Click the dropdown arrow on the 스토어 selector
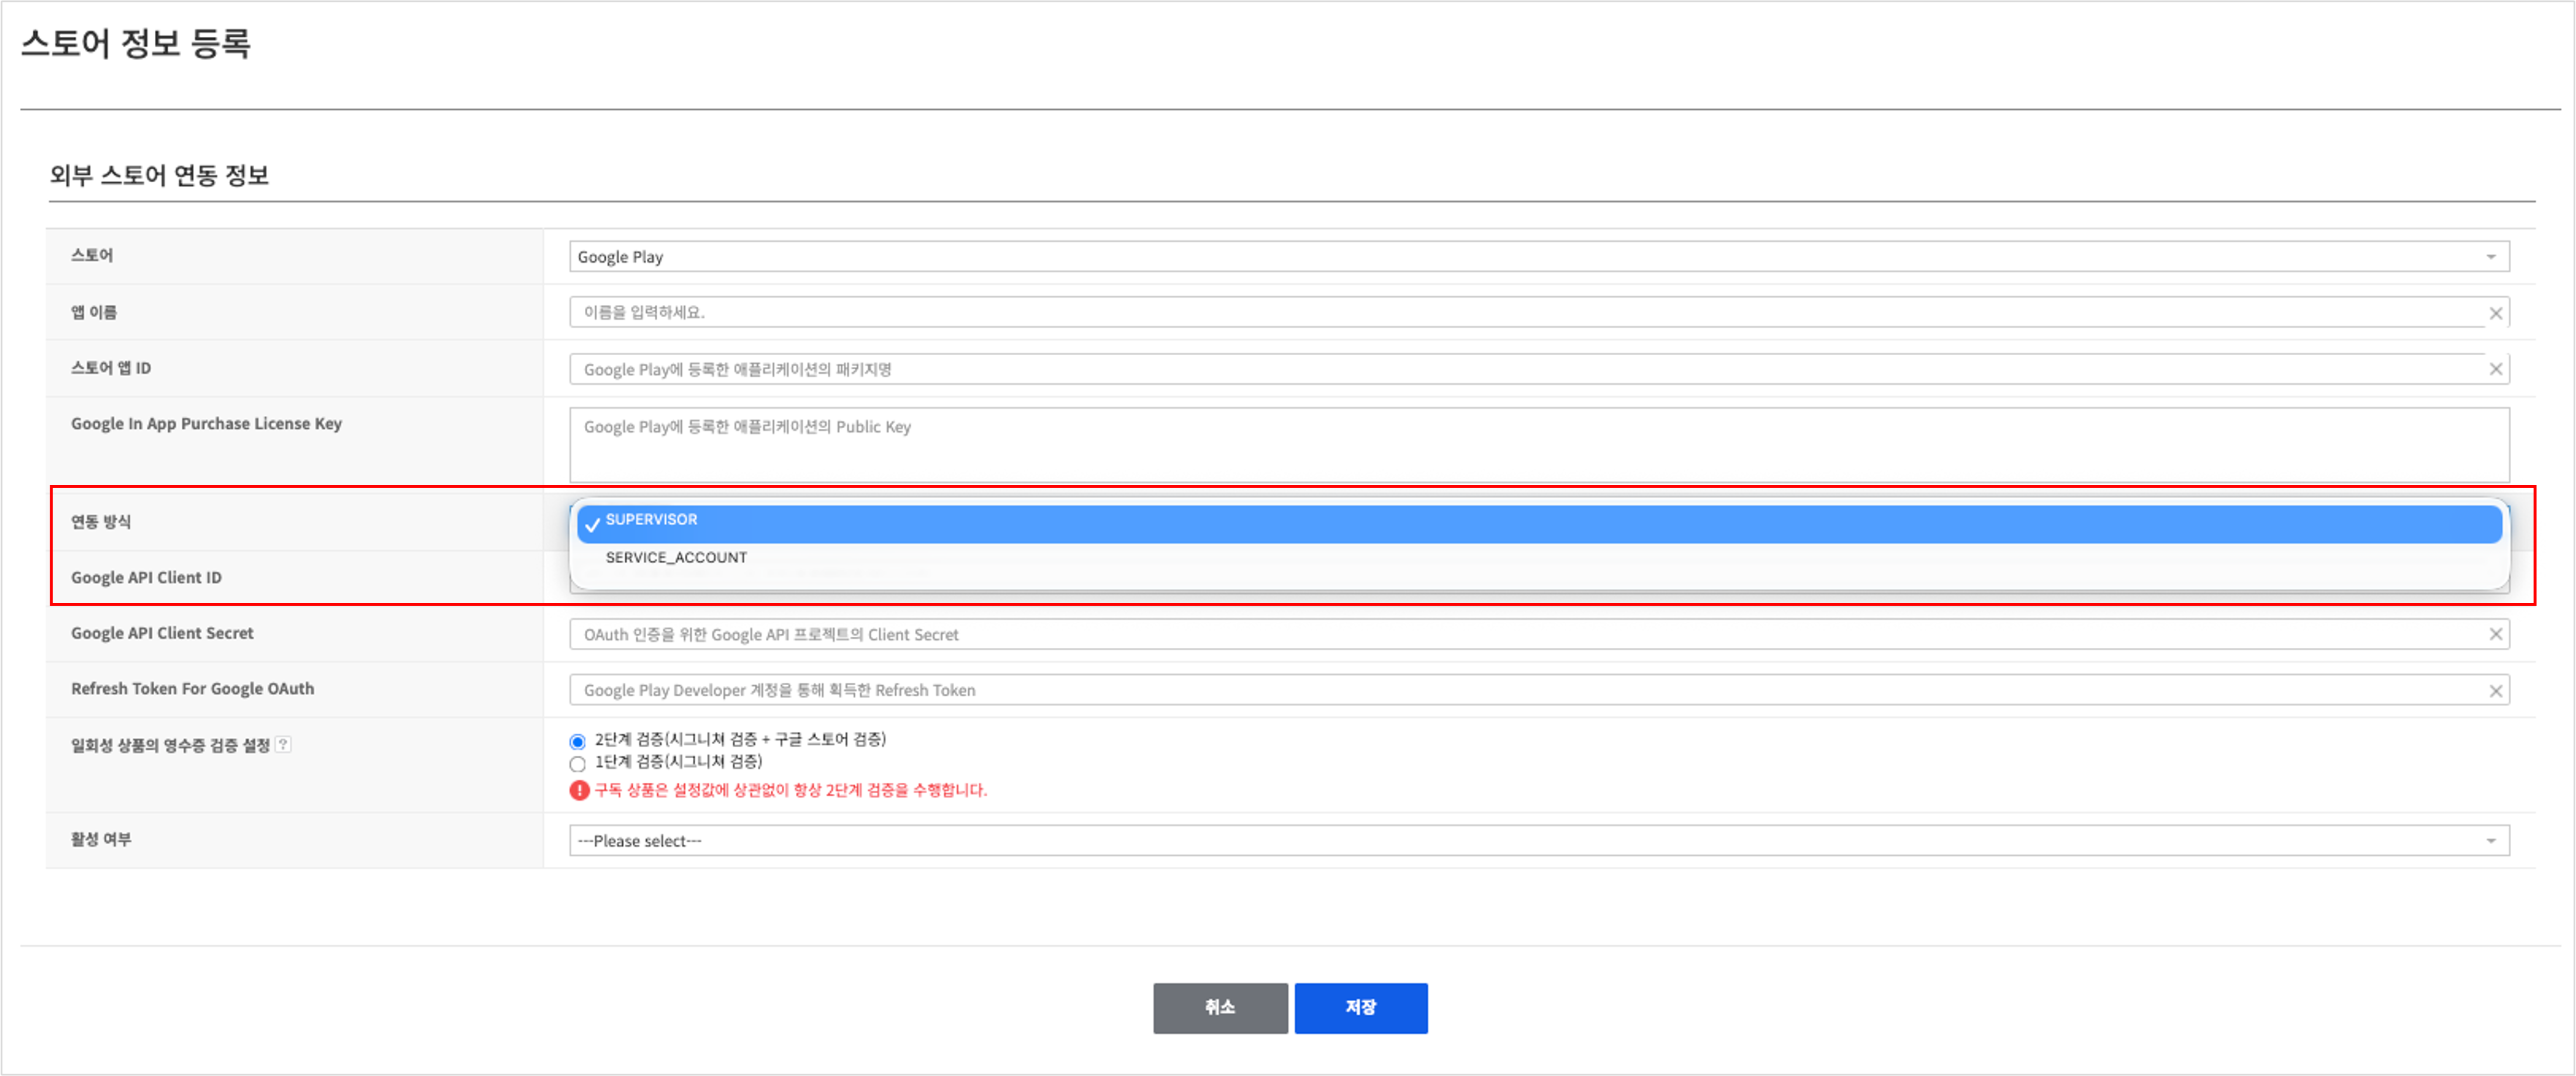Screen dimensions: 2576x1076 [x=2492, y=256]
